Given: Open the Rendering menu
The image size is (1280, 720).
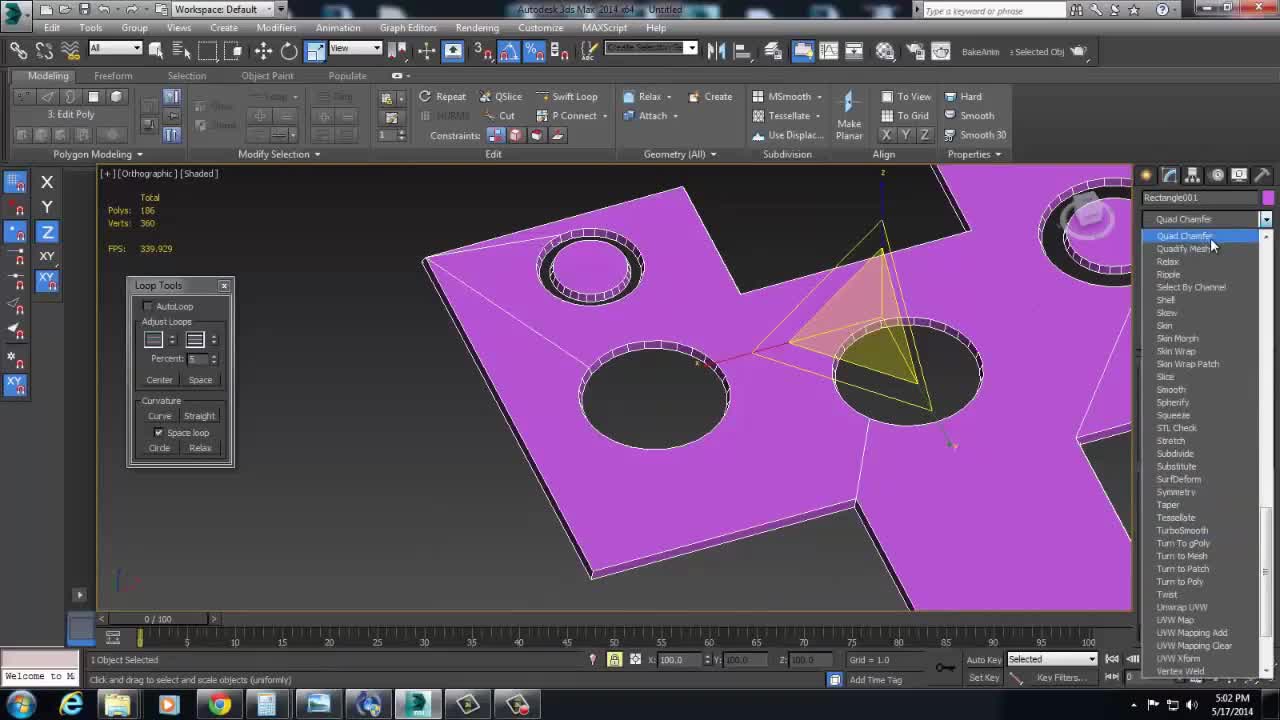Looking at the screenshot, I should pos(477,28).
